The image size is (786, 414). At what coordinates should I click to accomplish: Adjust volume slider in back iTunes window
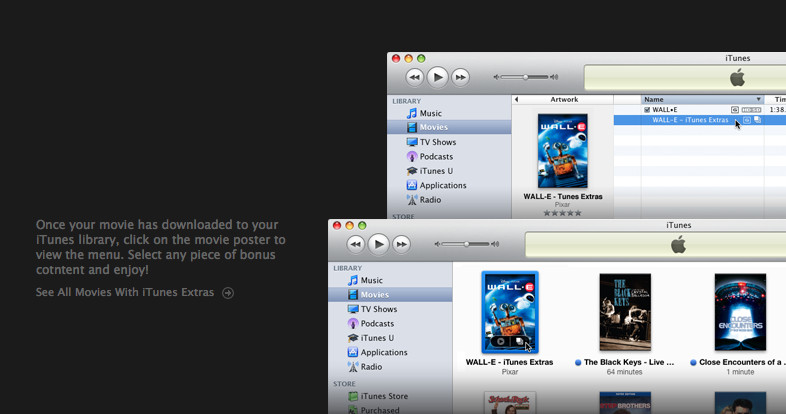tap(525, 77)
